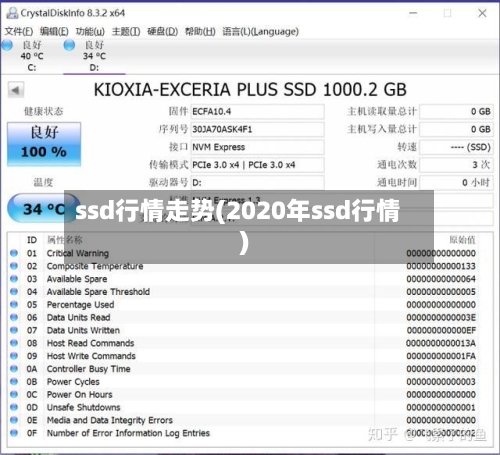Select the Composite Temperature attribute name

(95, 266)
